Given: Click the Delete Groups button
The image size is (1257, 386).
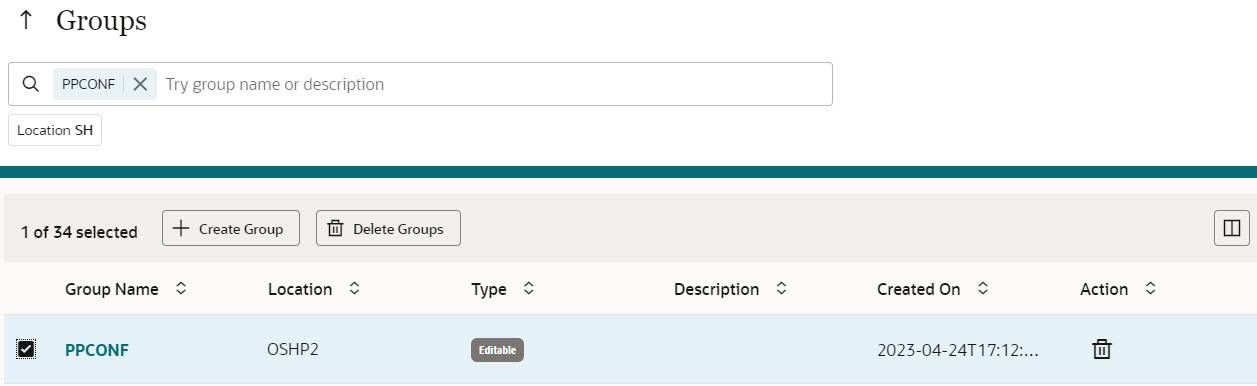Looking at the screenshot, I should point(388,229).
